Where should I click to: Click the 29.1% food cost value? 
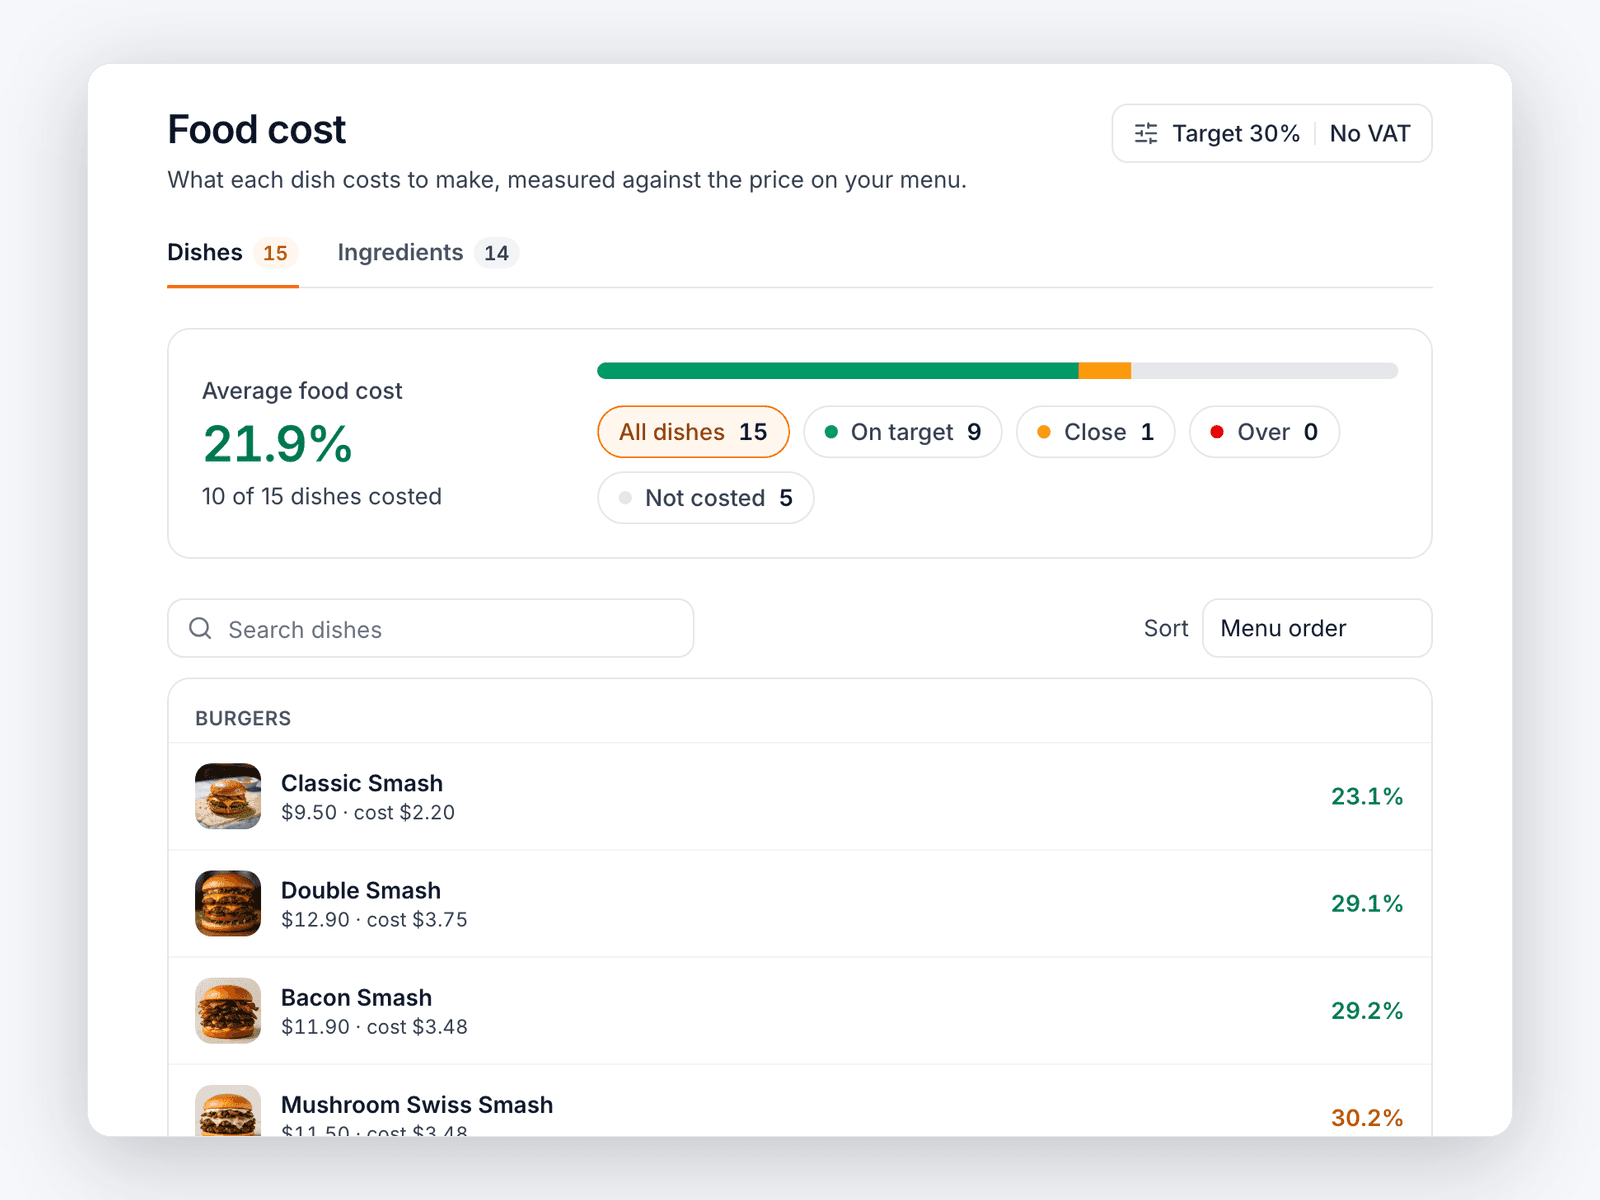pos(1367,903)
